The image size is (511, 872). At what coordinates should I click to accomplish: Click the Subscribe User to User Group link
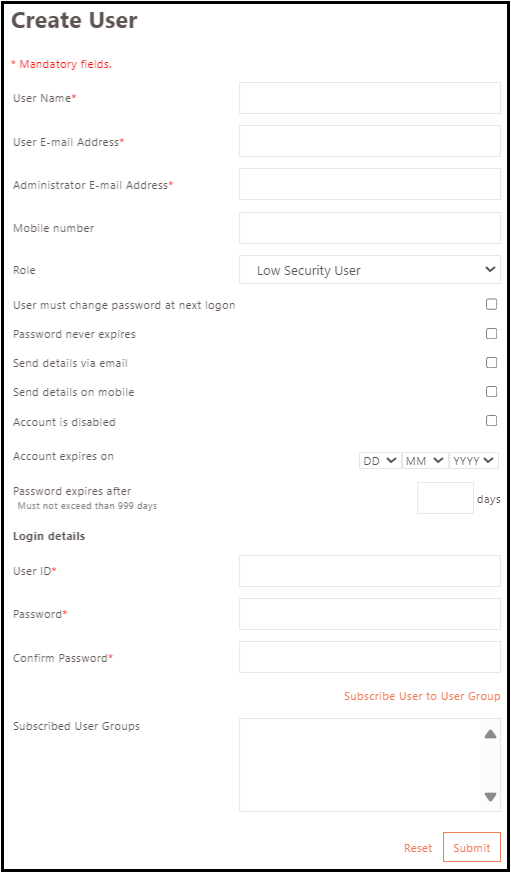tap(422, 696)
